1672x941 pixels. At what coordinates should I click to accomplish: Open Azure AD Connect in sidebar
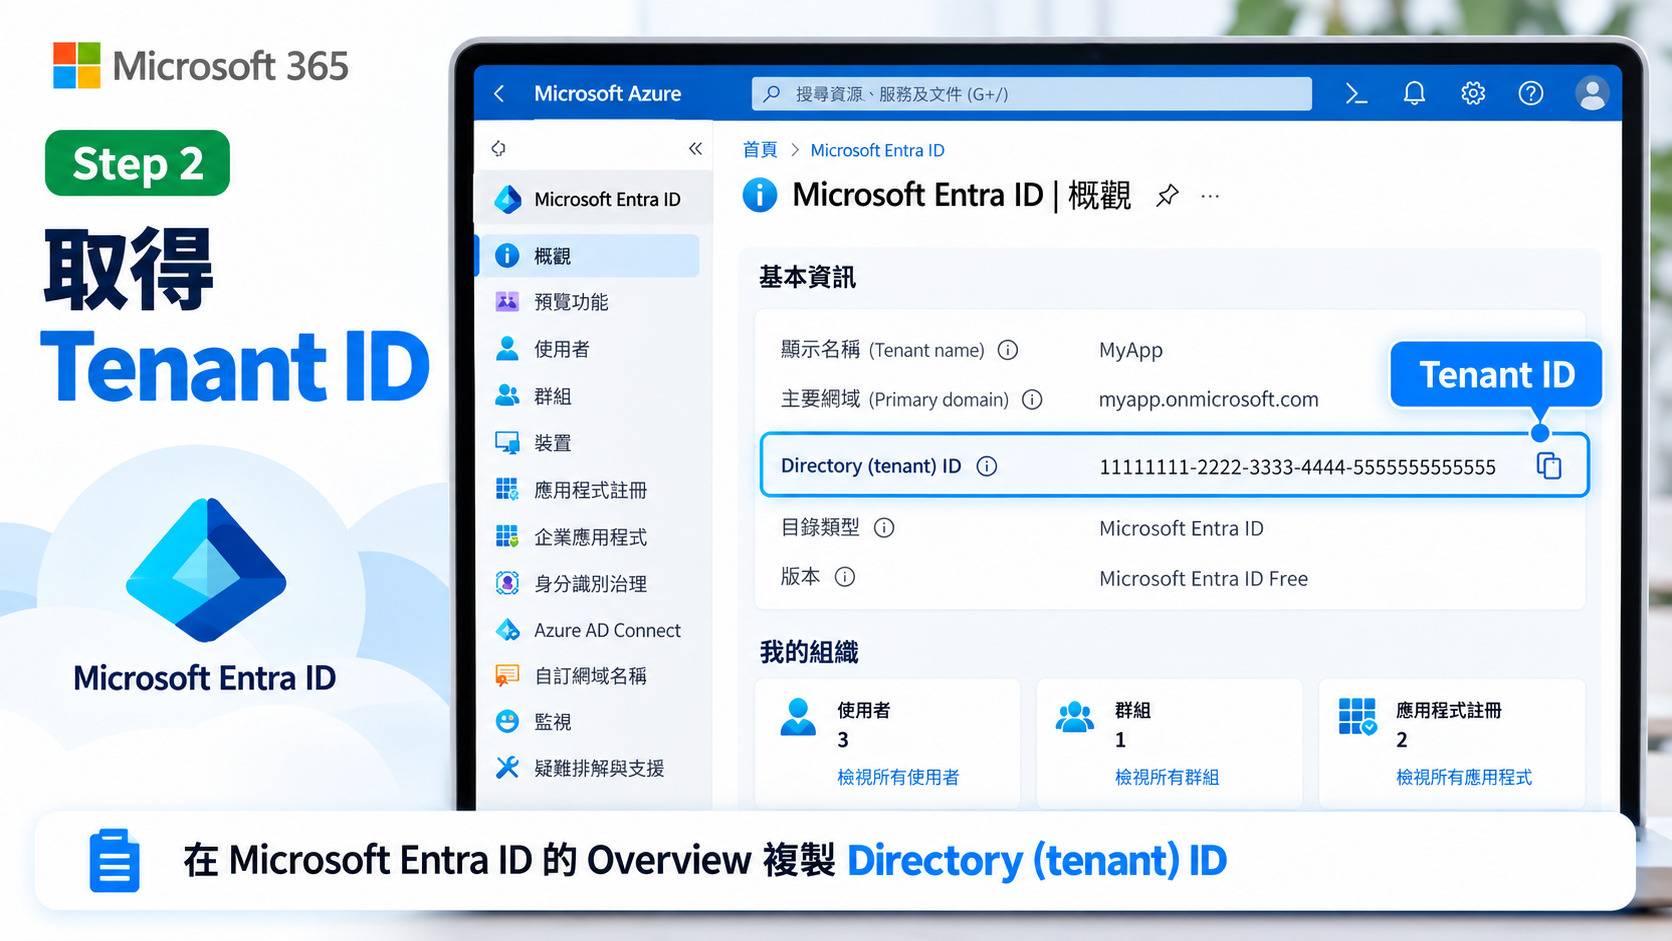[x=589, y=631]
